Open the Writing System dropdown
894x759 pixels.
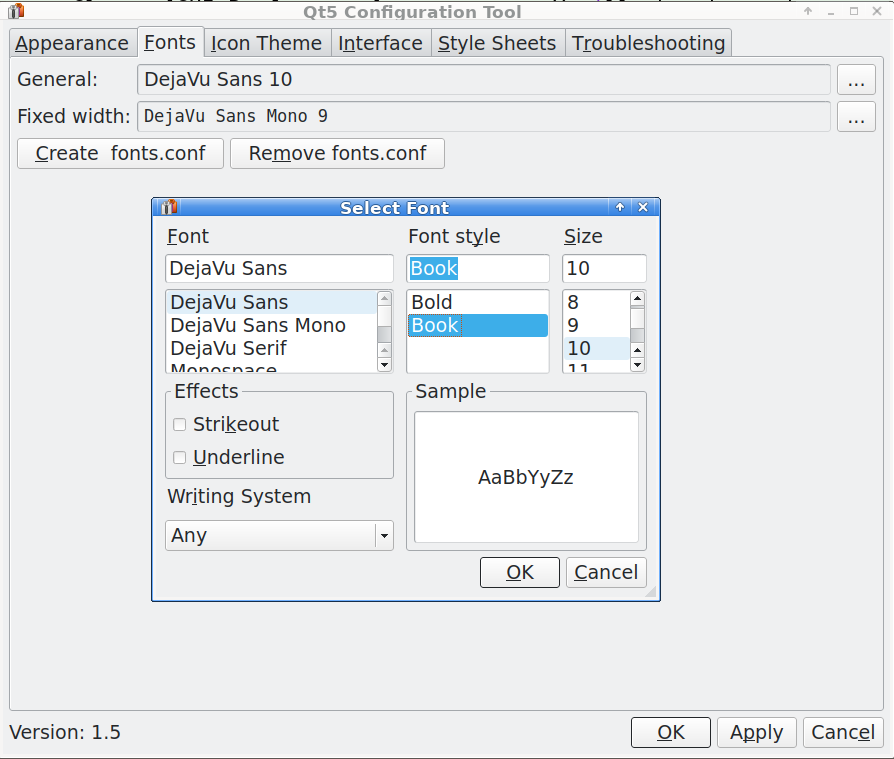pos(384,535)
